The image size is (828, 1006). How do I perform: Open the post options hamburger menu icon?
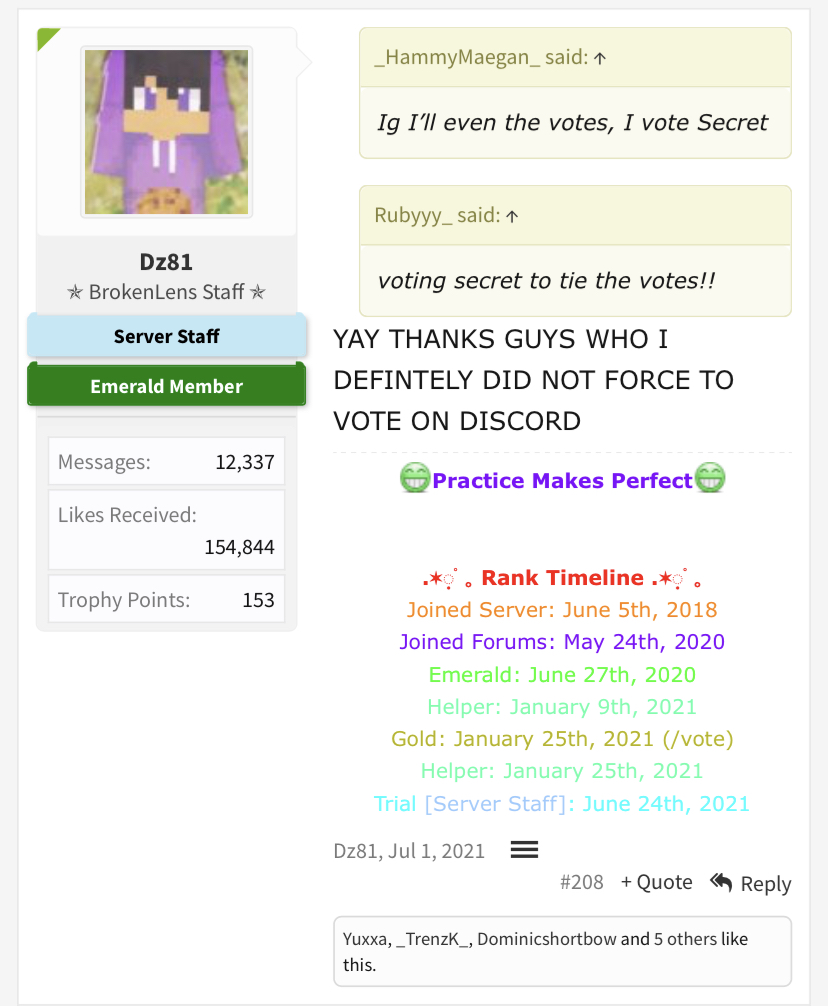tap(524, 850)
